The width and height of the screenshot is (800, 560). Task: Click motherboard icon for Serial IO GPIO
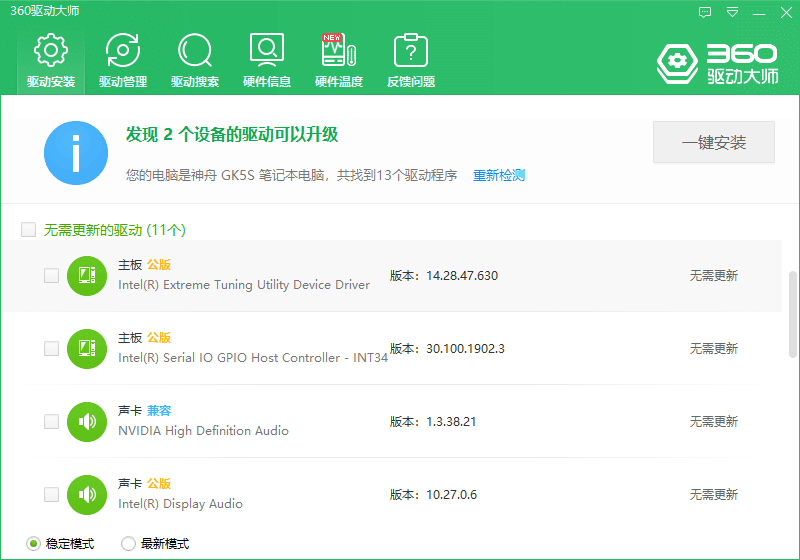pyautogui.click(x=87, y=349)
